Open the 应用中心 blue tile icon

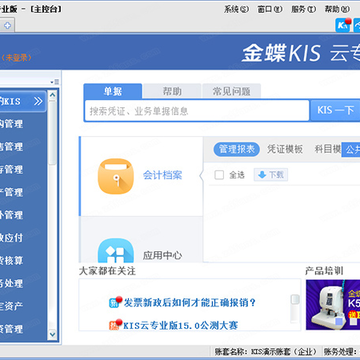[x=116, y=250]
